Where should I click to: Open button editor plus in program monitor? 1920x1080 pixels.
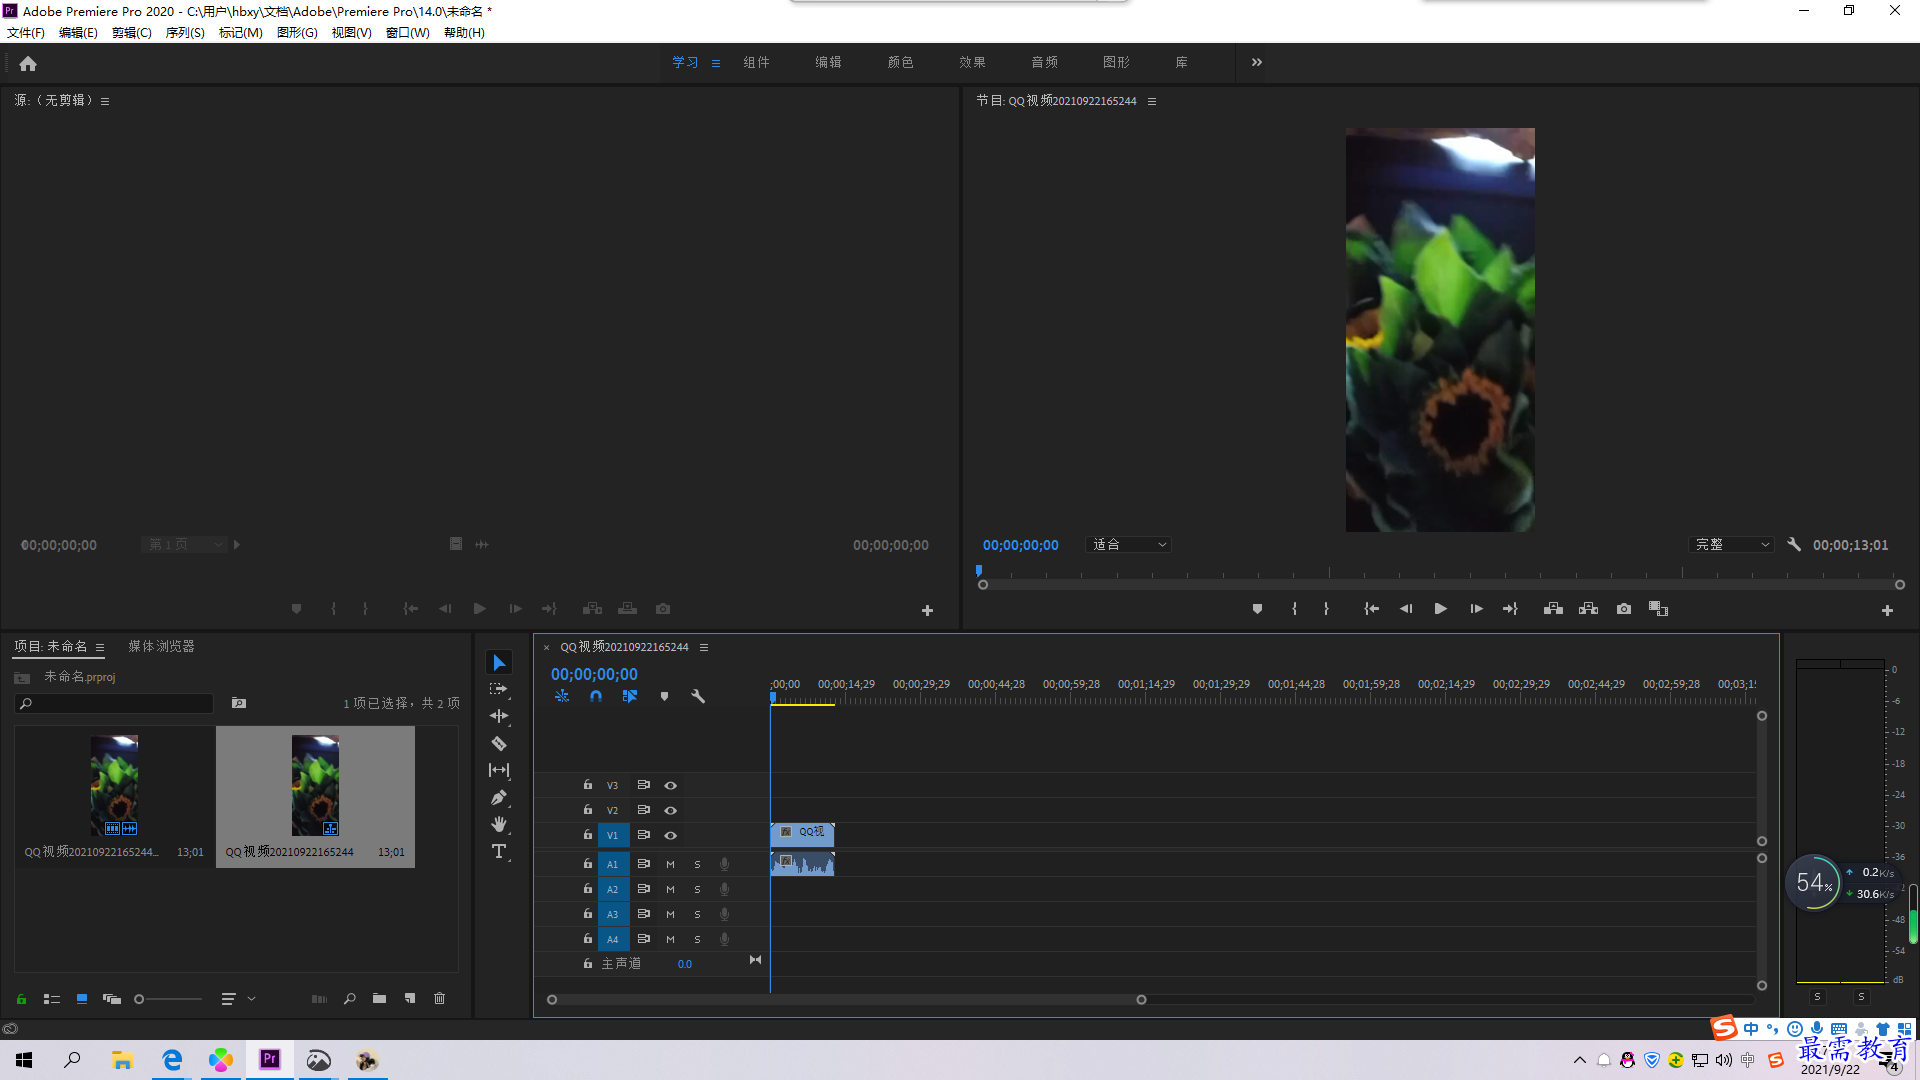coord(1887,610)
